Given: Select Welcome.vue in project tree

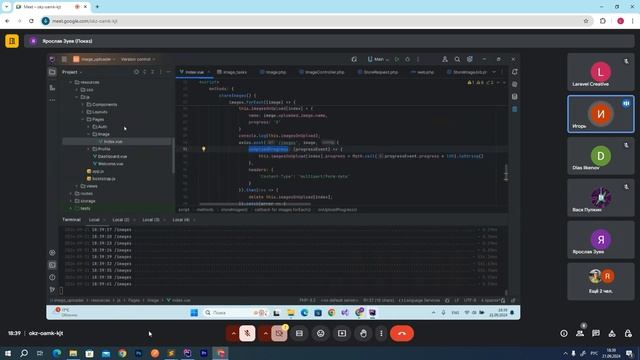Looking at the screenshot, I should pyautogui.click(x=108, y=164).
